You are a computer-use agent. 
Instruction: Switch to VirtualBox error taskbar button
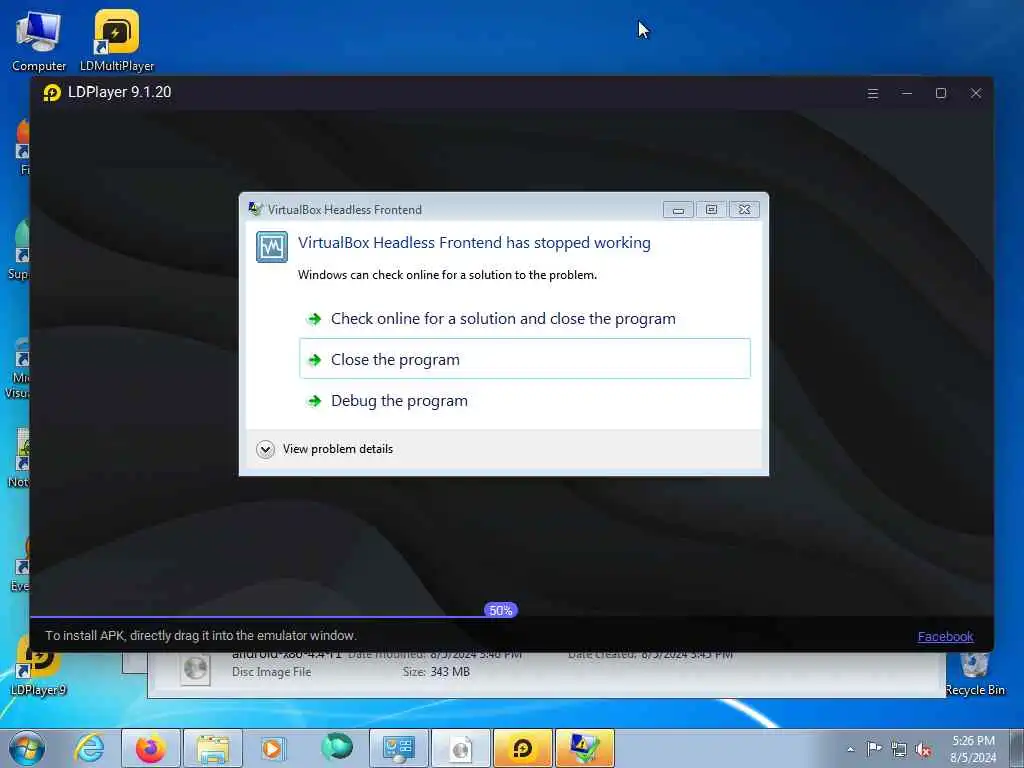585,748
